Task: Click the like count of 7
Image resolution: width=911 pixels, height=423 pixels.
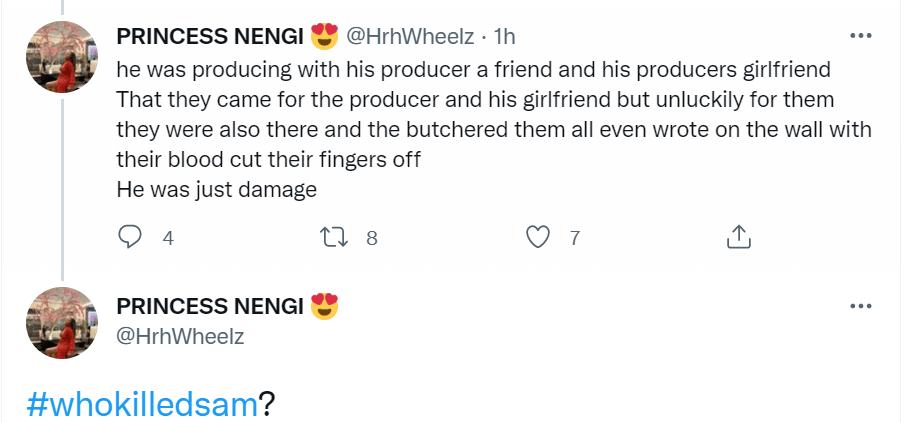Action: click(x=574, y=238)
